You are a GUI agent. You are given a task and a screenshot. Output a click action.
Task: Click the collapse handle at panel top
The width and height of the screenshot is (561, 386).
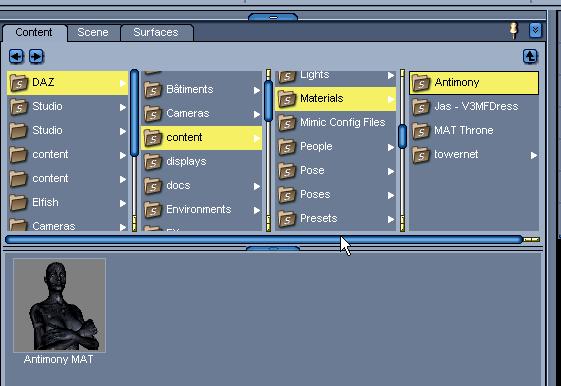[273, 17]
